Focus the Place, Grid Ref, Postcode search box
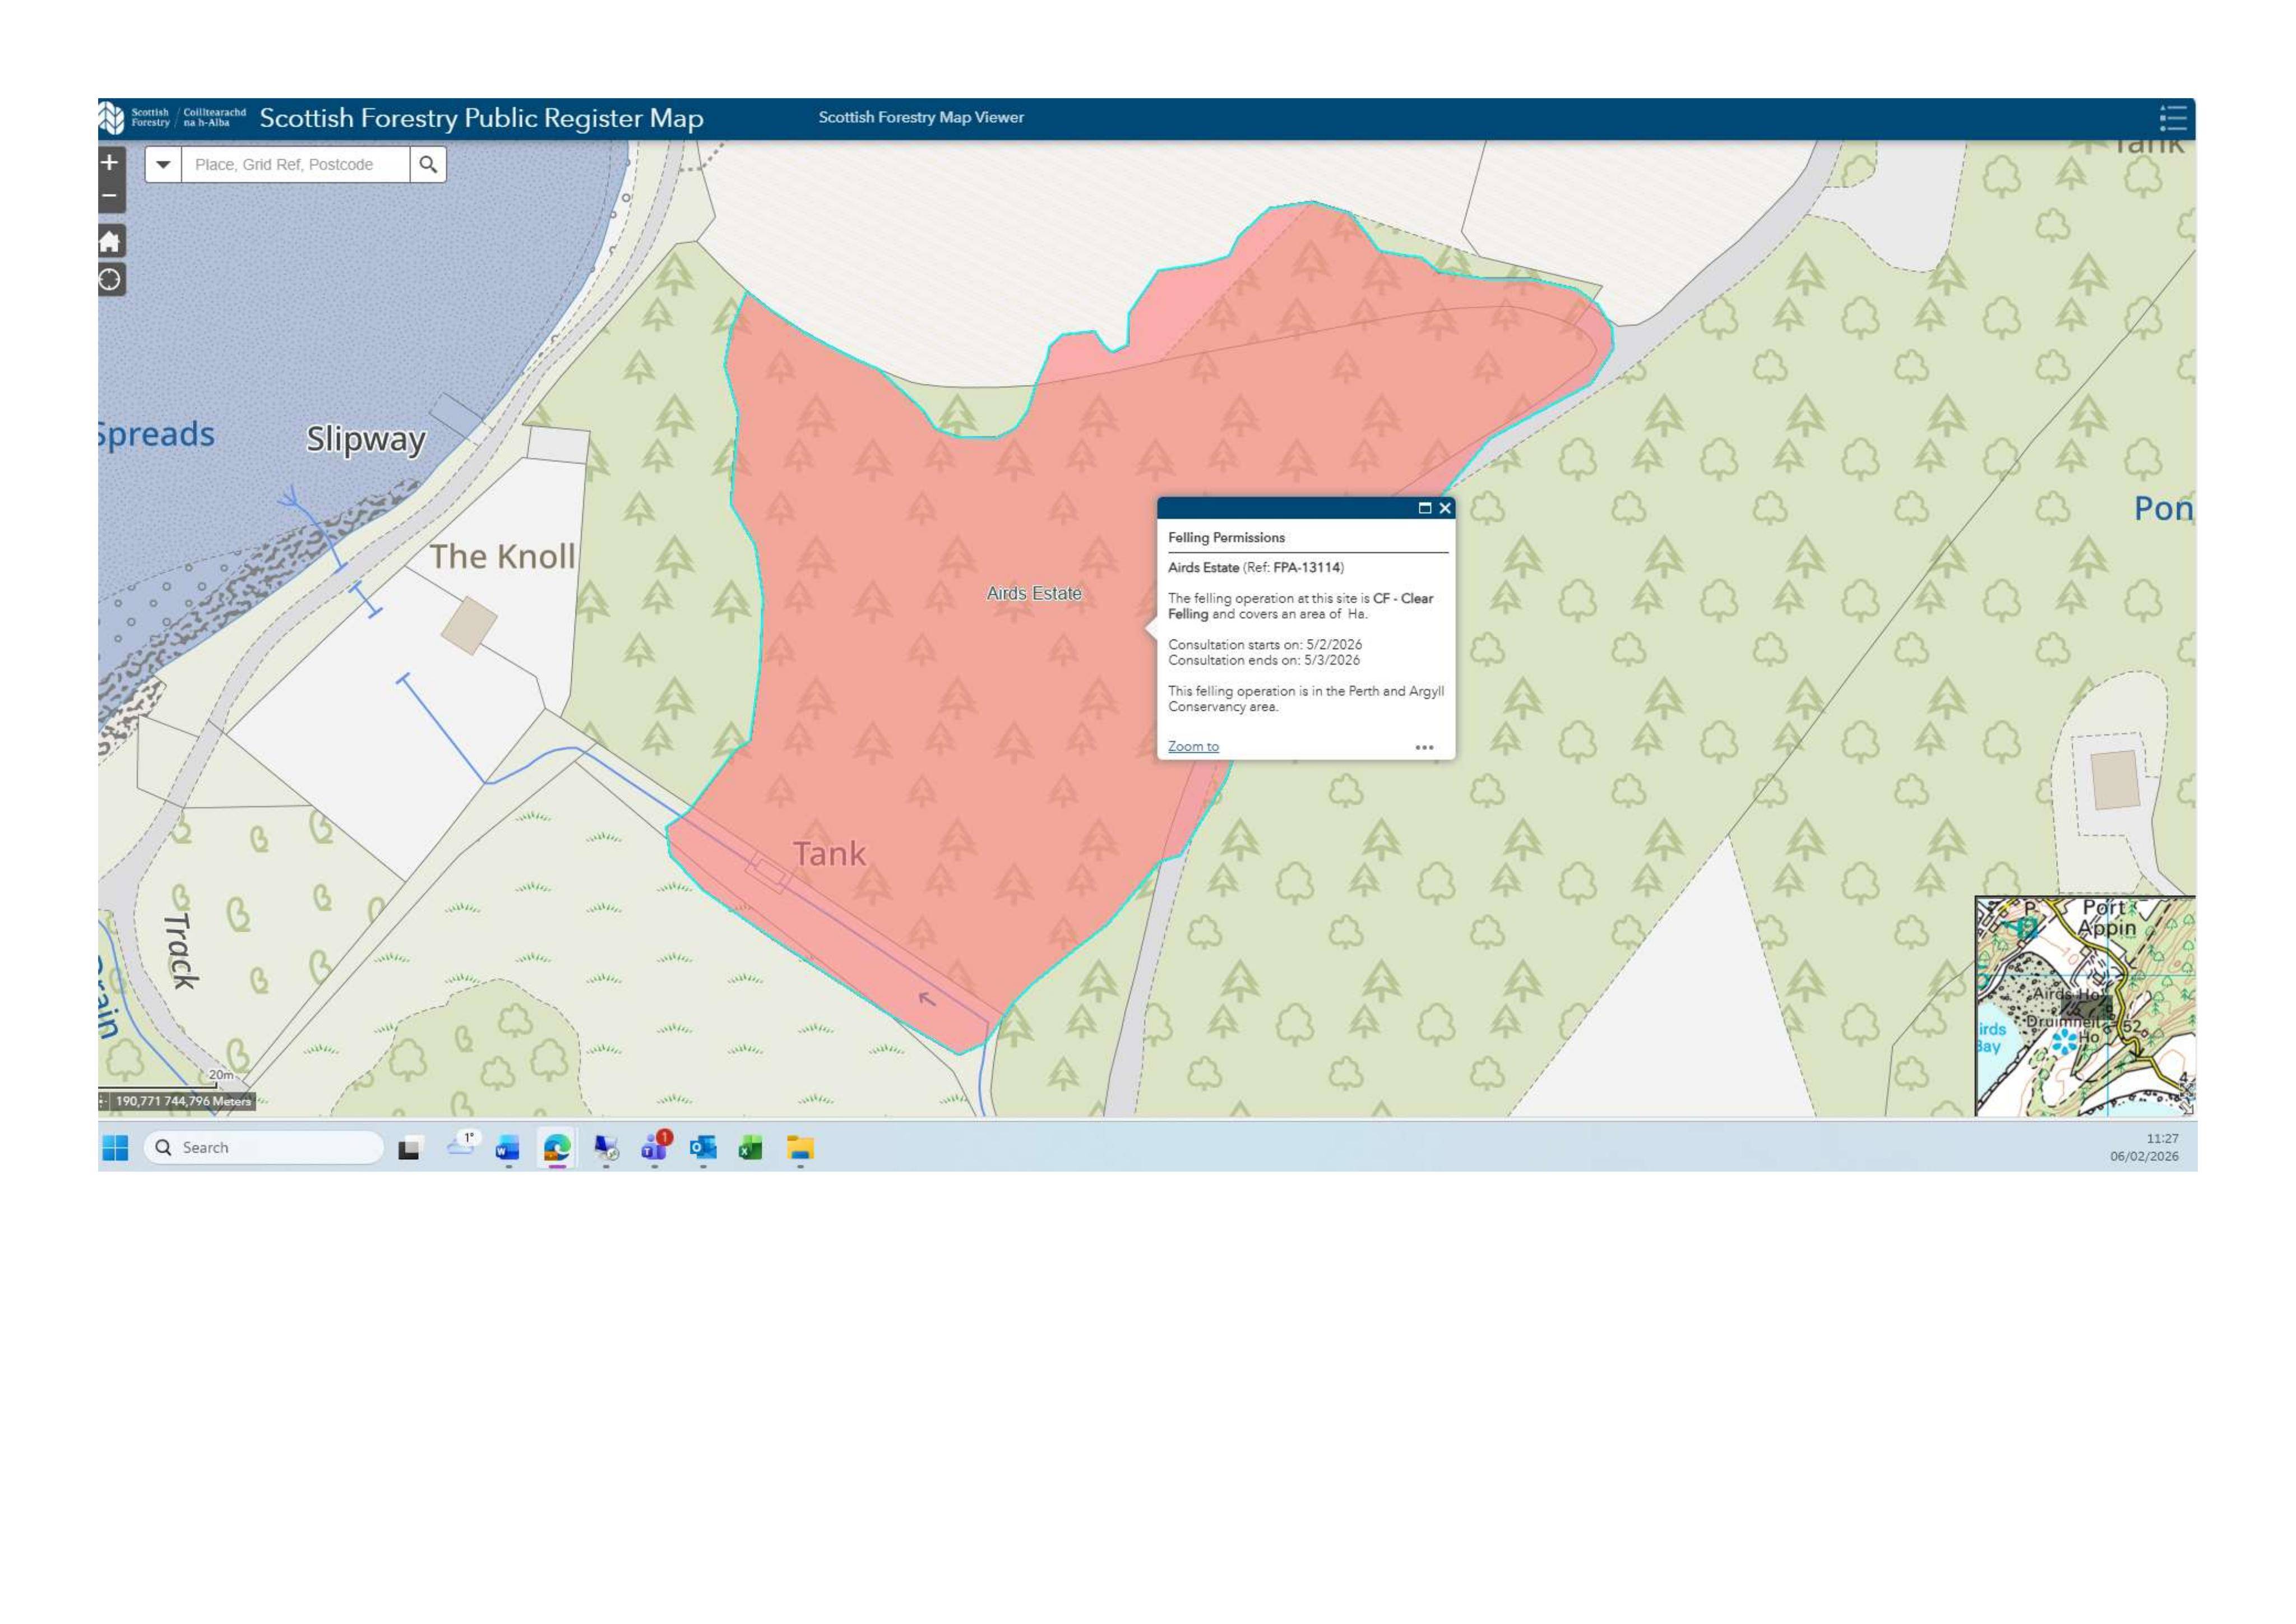The height and width of the screenshot is (1624, 2296). pos(295,165)
